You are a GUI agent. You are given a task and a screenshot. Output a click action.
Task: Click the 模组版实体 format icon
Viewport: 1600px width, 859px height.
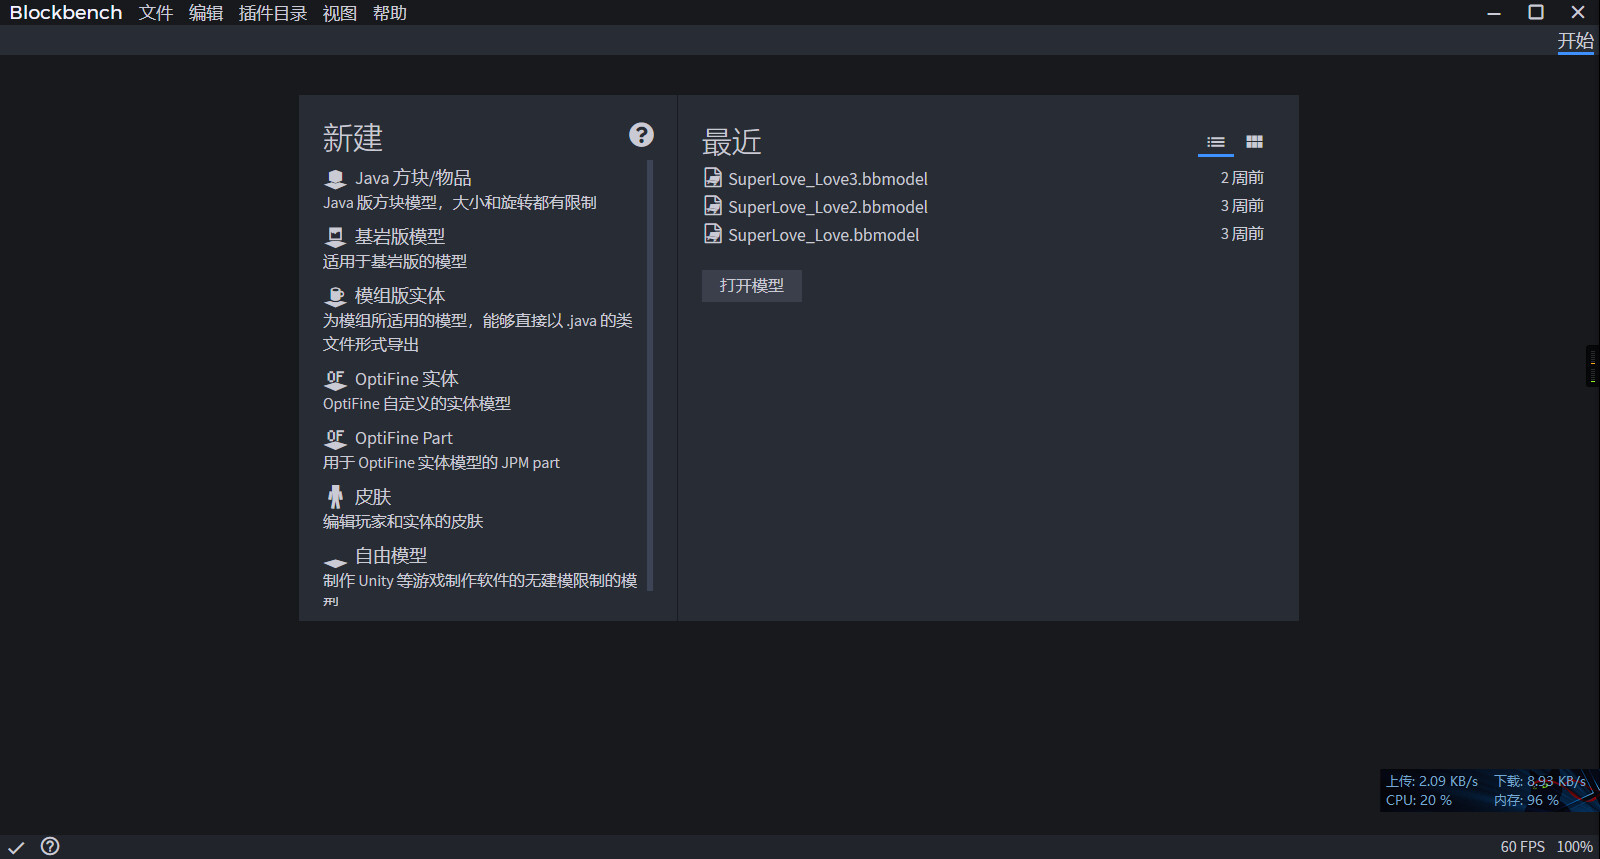click(335, 296)
